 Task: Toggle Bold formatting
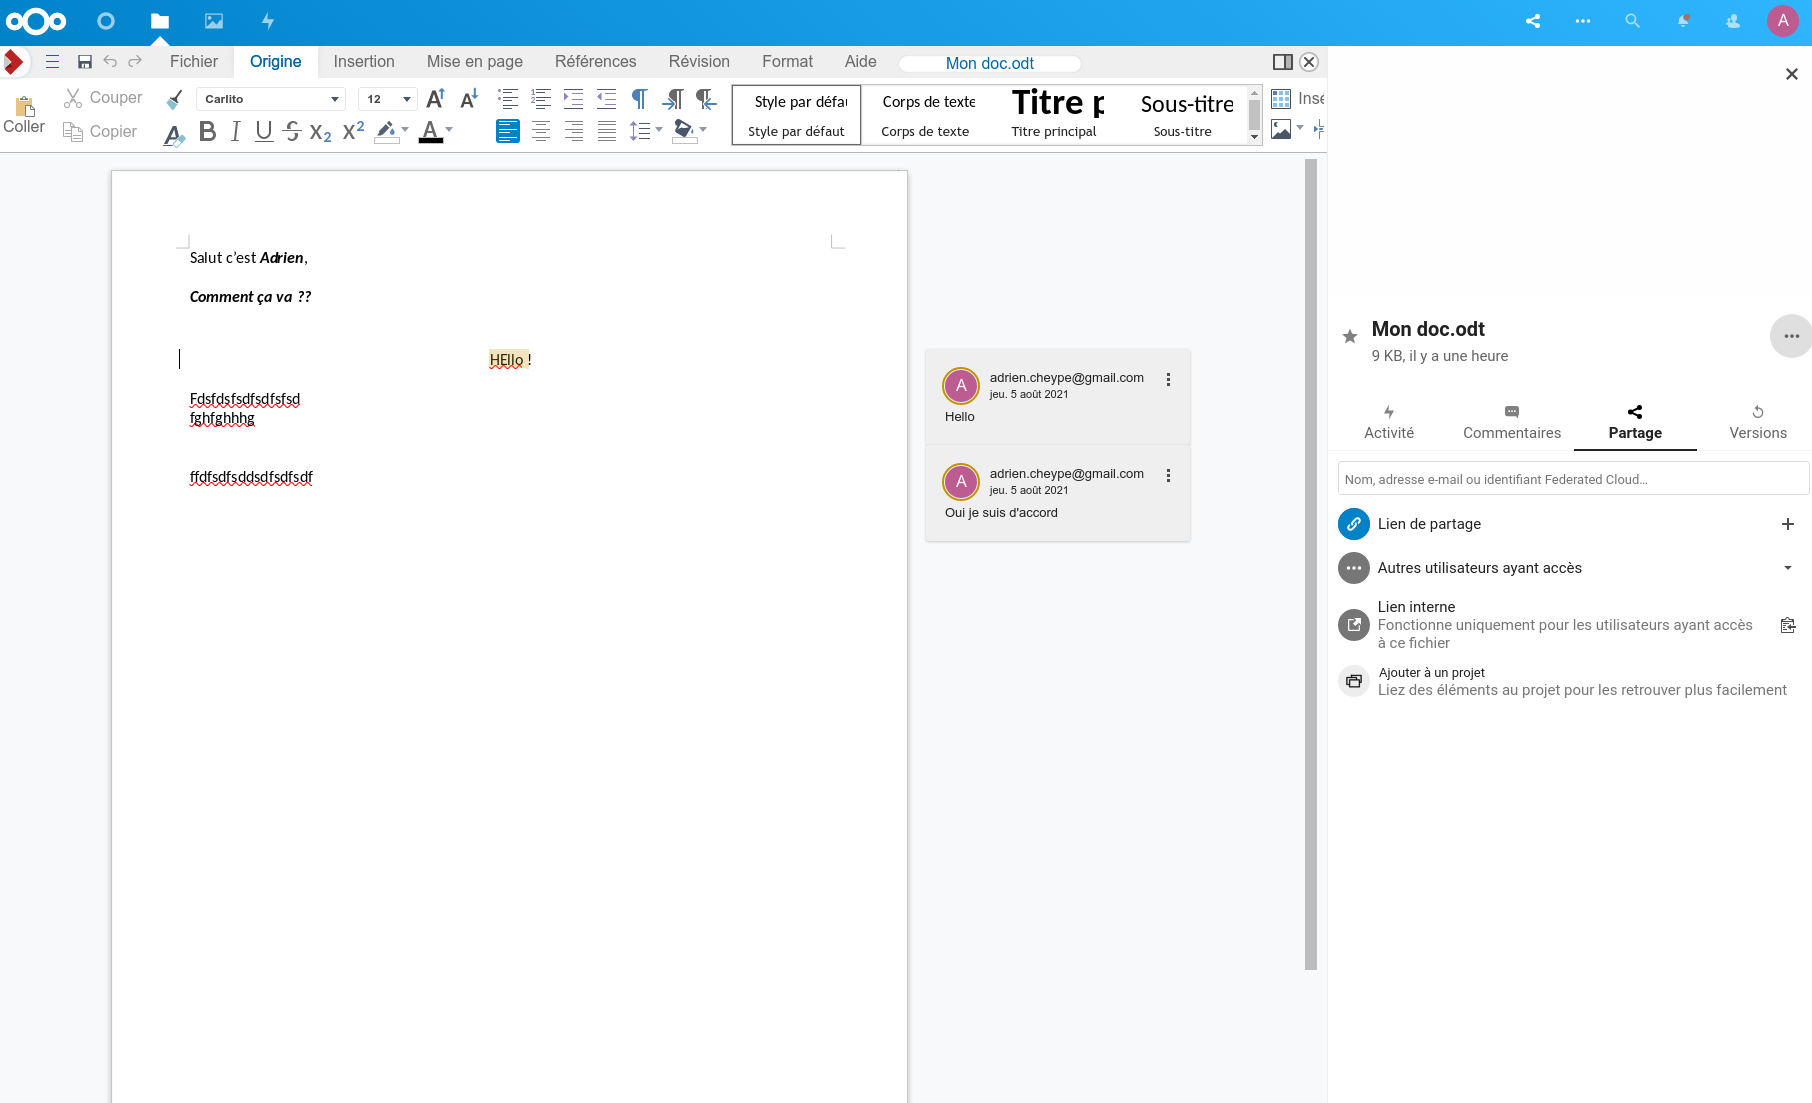208,131
